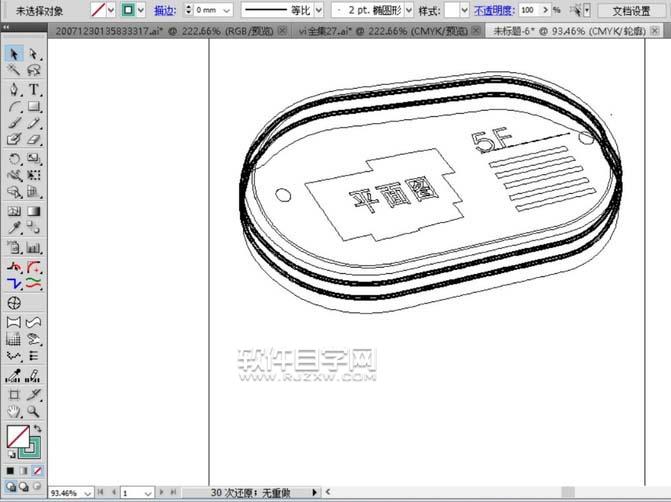Select the Free Transform tool

click(x=33, y=175)
